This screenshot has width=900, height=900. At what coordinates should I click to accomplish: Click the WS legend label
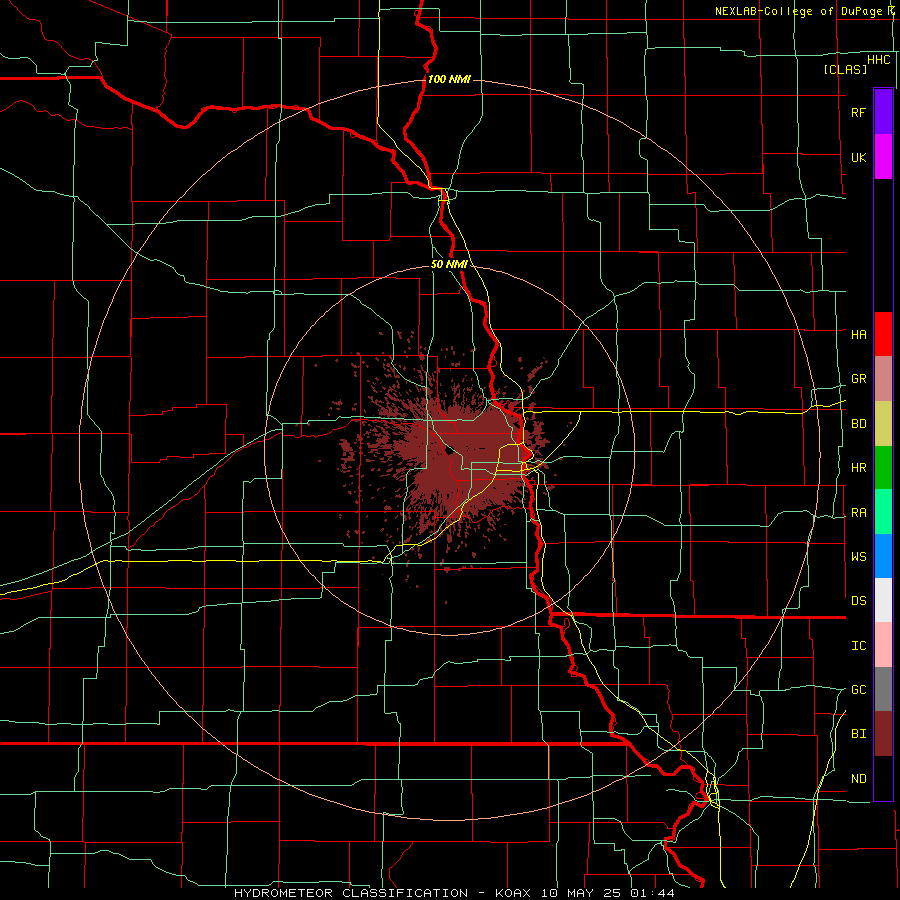(x=858, y=557)
